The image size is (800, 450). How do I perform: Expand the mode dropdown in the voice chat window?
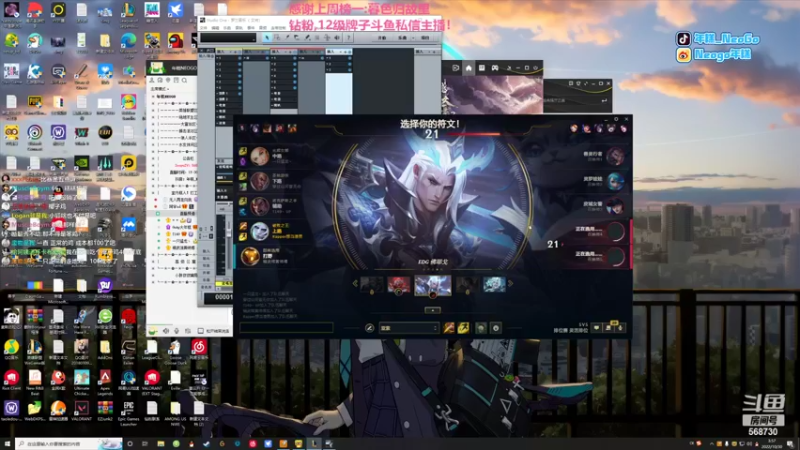[x=160, y=89]
